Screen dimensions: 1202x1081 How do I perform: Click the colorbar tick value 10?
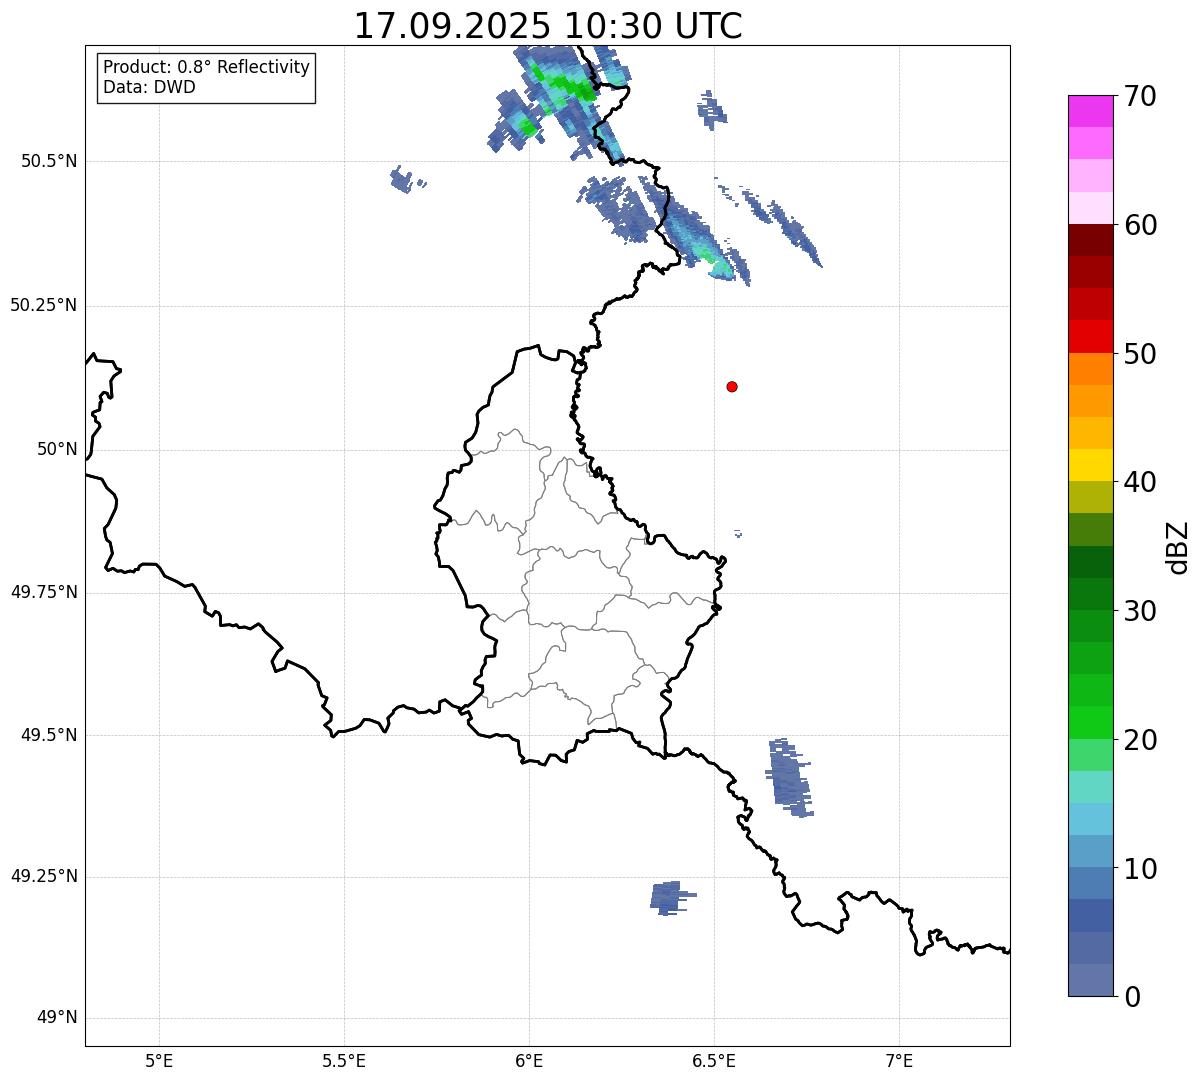(1140, 868)
